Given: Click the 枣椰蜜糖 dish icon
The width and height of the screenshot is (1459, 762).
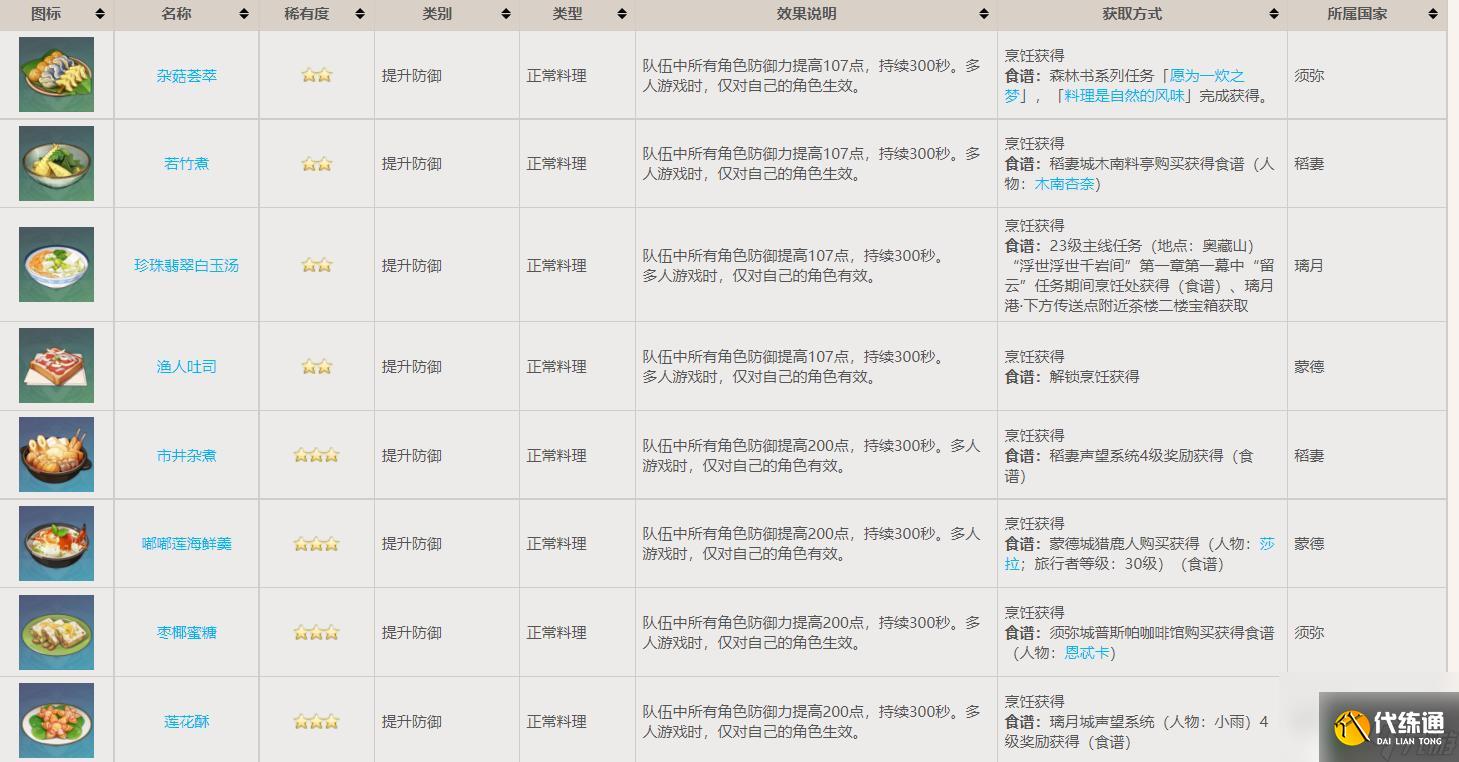Looking at the screenshot, I should click(56, 632).
